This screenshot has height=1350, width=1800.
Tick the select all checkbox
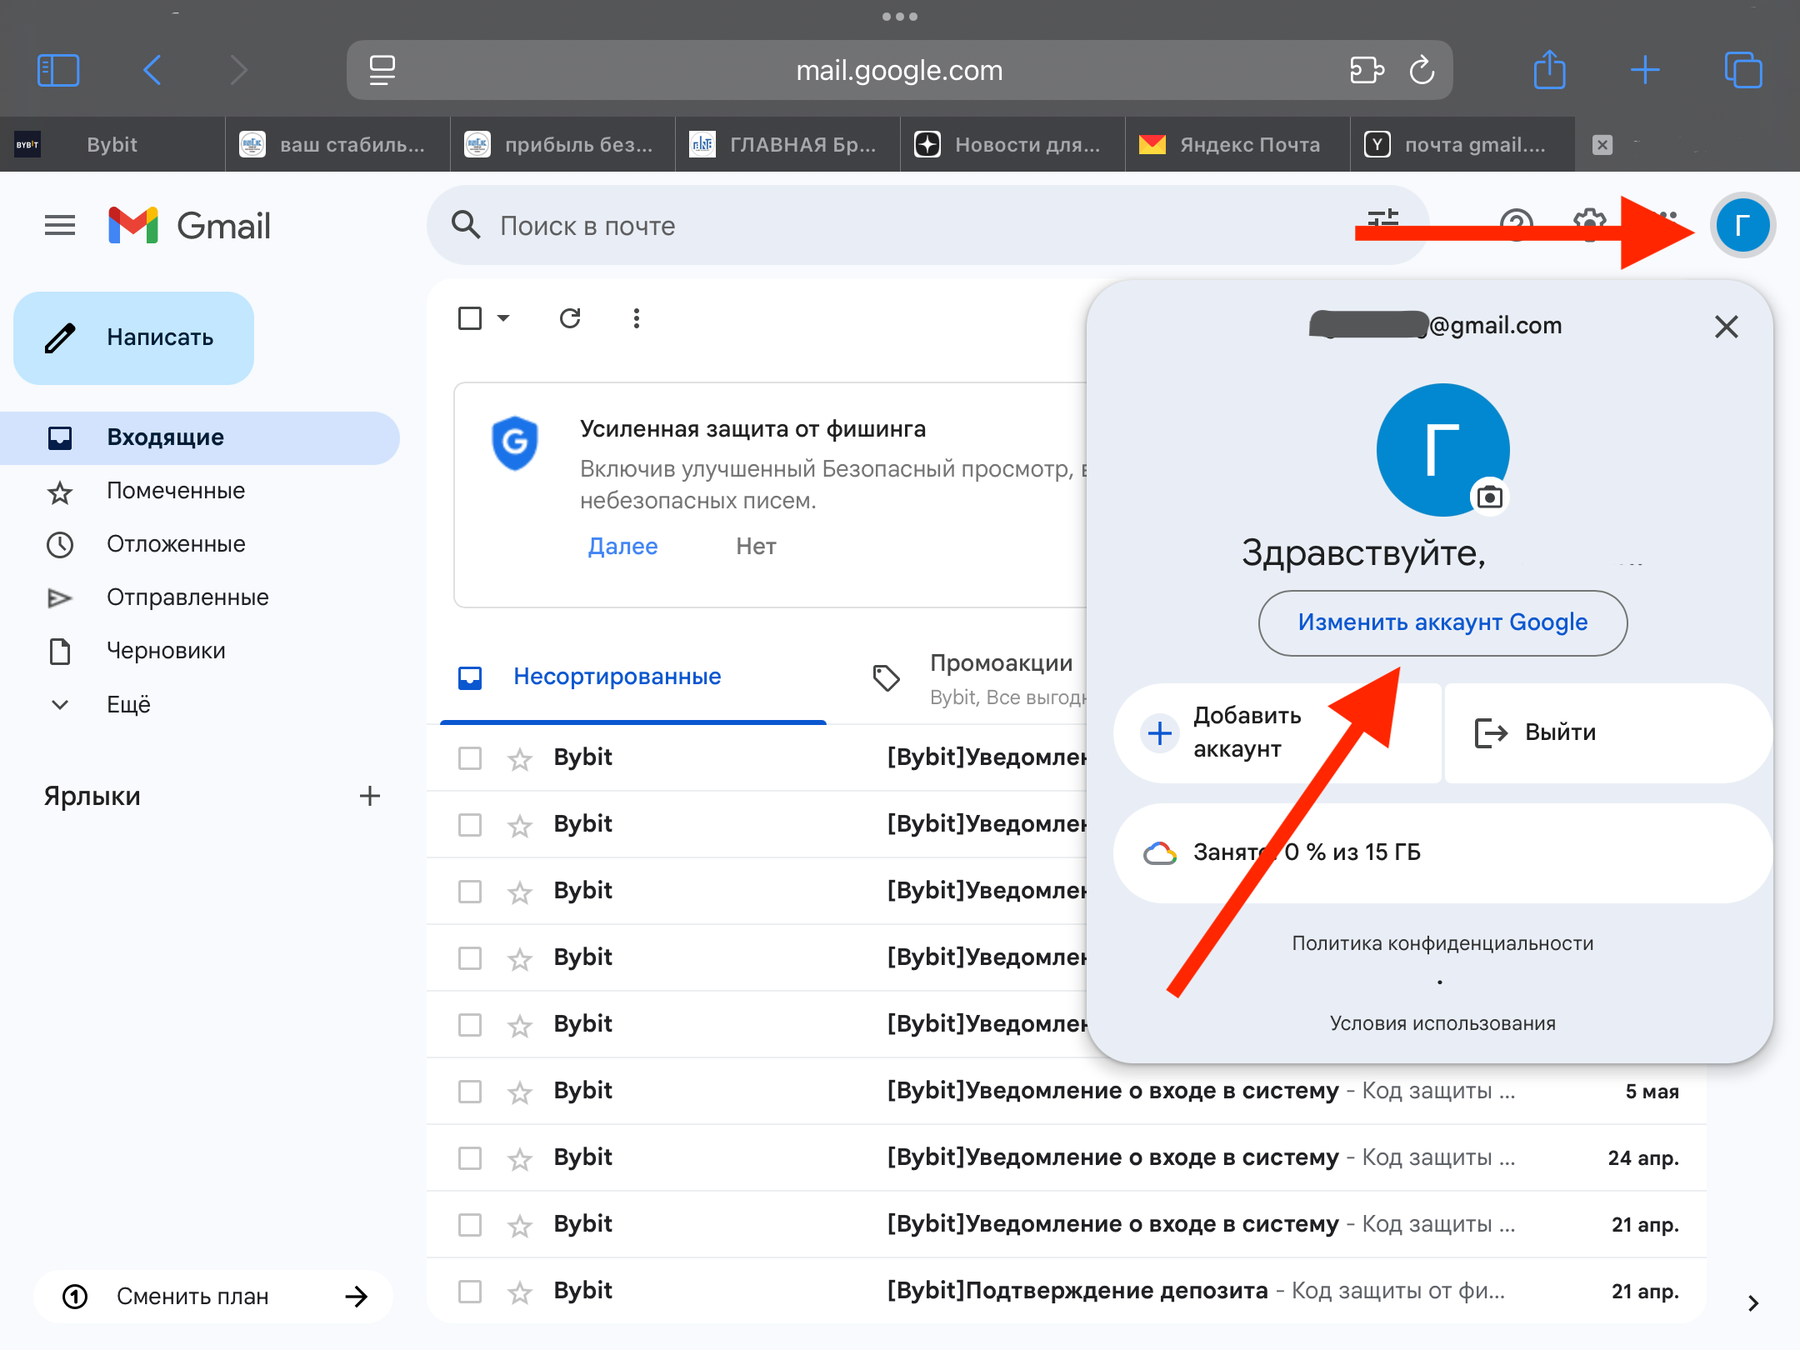pyautogui.click(x=470, y=318)
